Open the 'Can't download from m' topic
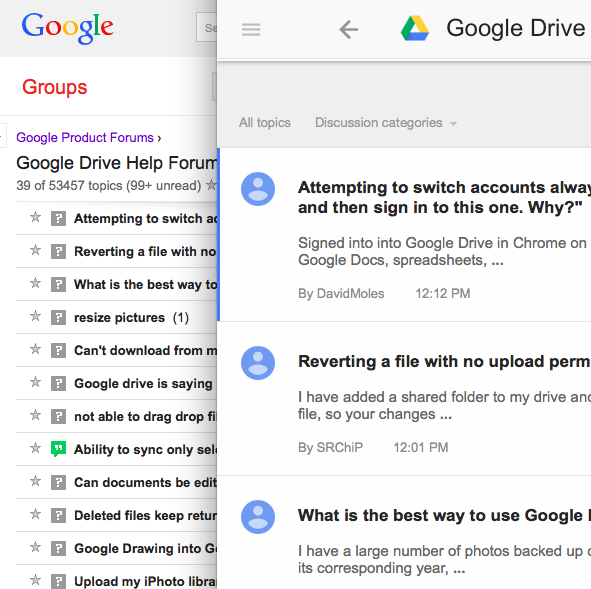Image resolution: width=591 pixels, height=589 pixels. point(145,350)
